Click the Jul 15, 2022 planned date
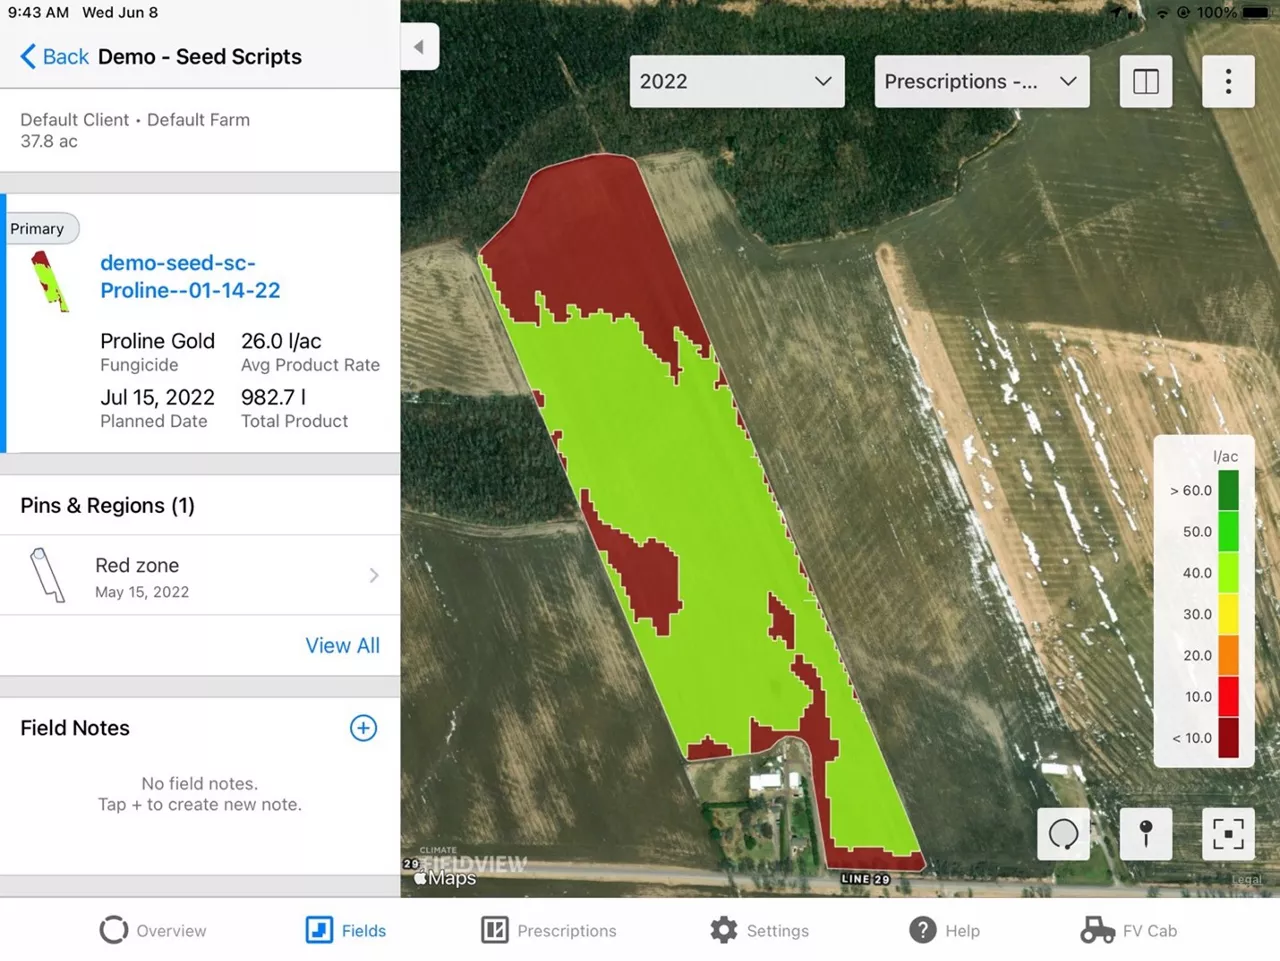 pyautogui.click(x=157, y=397)
